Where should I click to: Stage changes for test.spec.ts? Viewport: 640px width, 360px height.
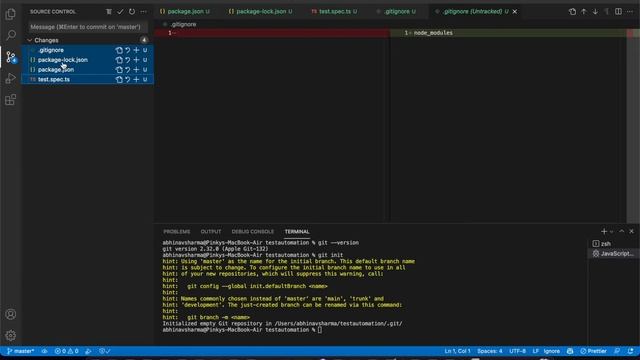[x=136, y=80]
